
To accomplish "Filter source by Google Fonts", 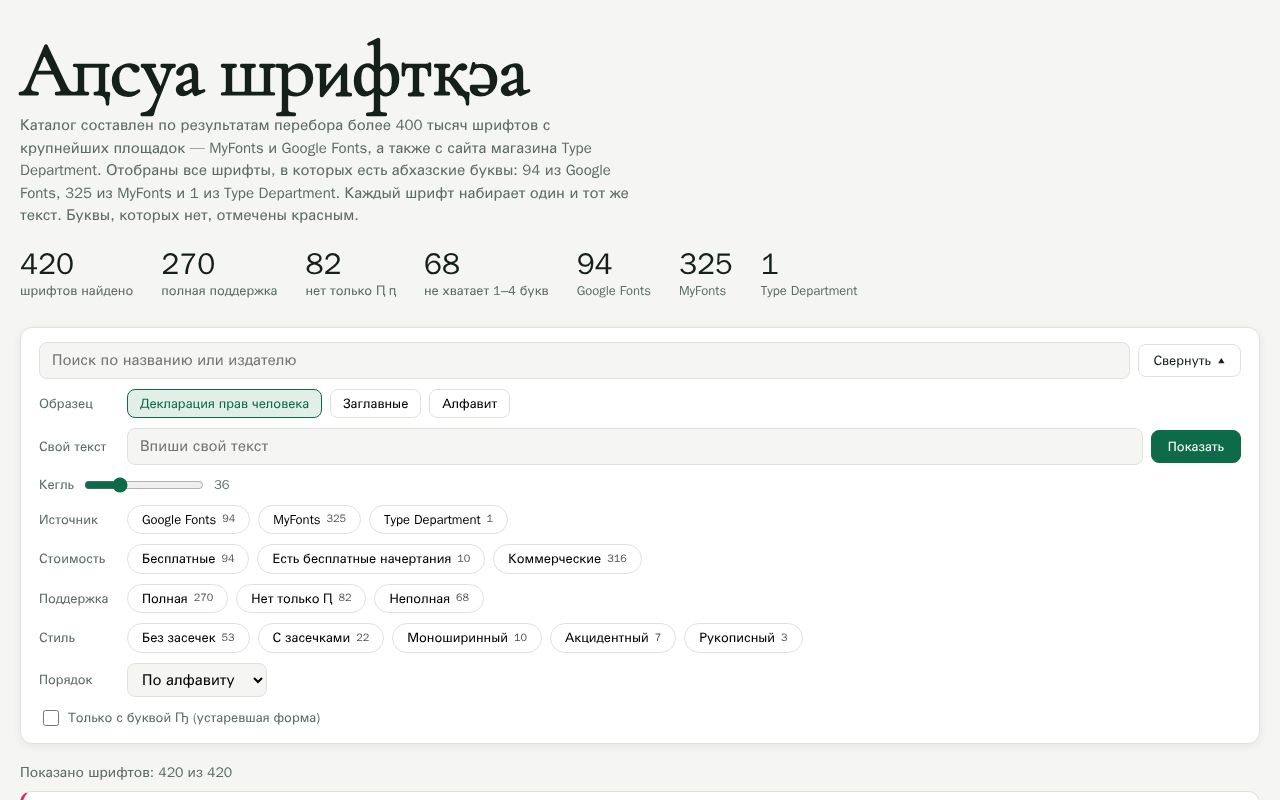I will point(188,519).
